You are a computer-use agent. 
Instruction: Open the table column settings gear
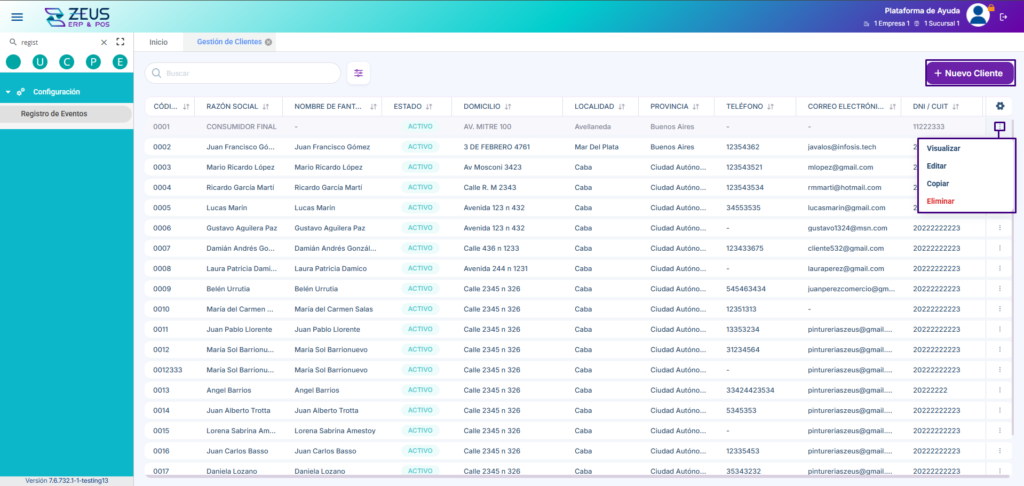tap(1000, 106)
